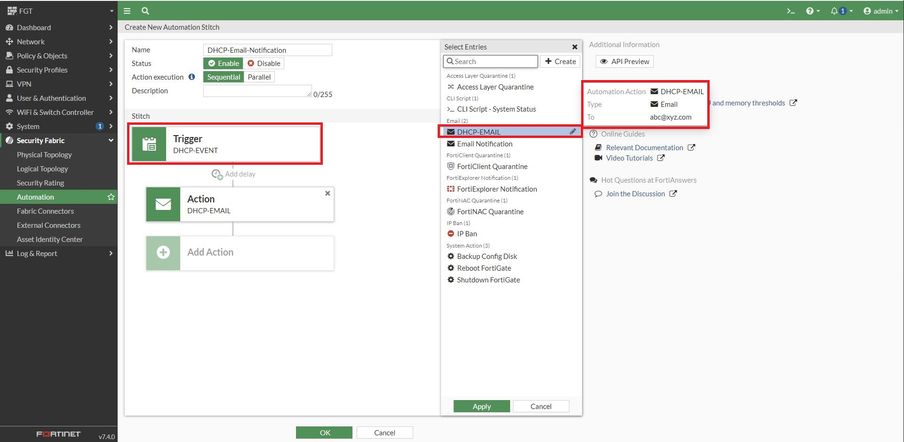Click Apply in Select Entries panel
Screen dimensions: 904x442
[x=481, y=406]
